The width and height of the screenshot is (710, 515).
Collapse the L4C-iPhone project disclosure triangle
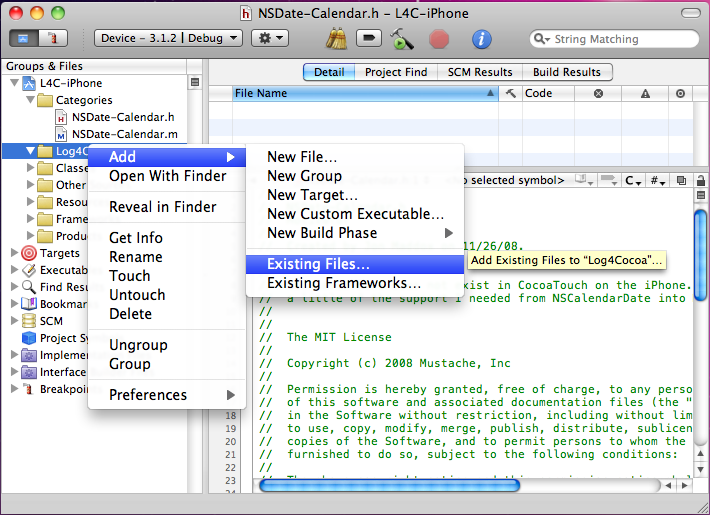pyautogui.click(x=14, y=83)
